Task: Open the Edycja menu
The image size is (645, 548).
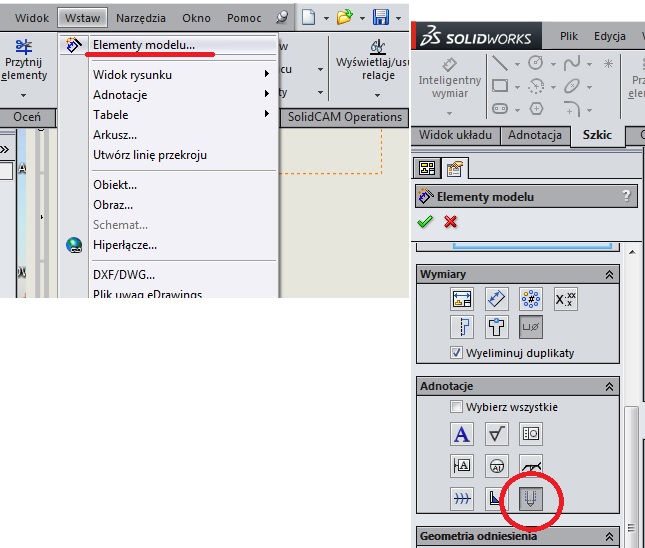Action: coord(610,36)
